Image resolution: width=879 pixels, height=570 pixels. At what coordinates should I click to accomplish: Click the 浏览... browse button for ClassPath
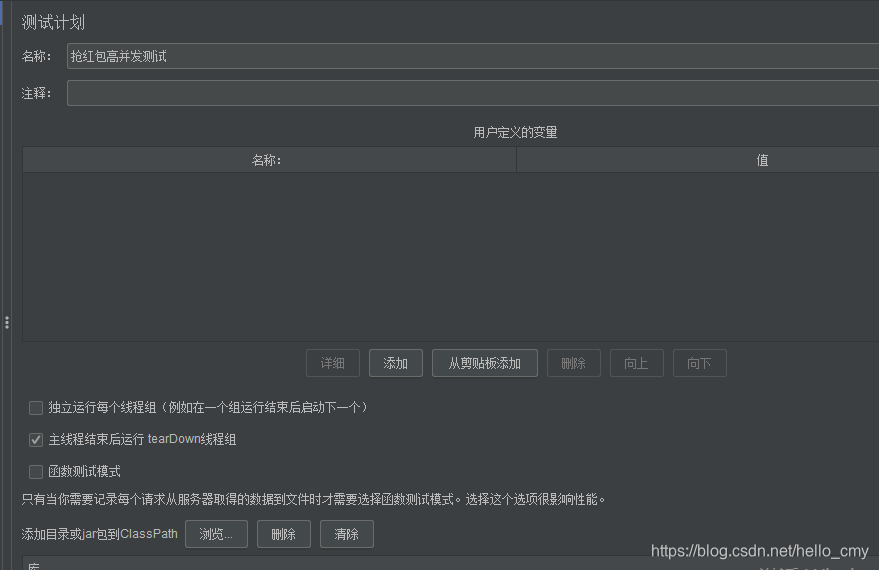click(216, 534)
